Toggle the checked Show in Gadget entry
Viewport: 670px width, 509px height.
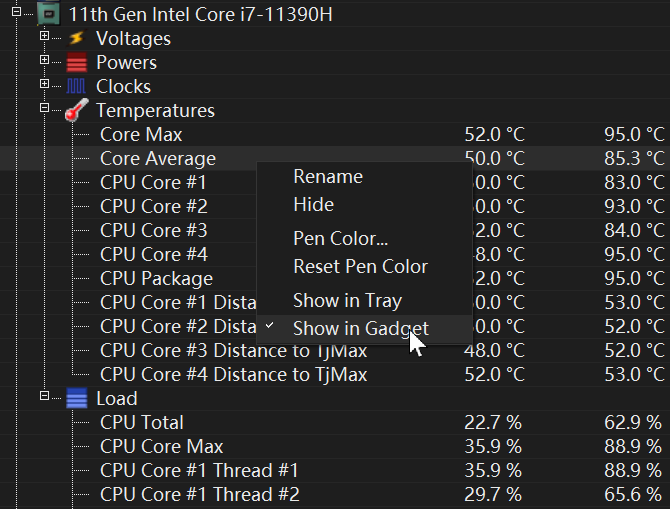[x=364, y=328]
